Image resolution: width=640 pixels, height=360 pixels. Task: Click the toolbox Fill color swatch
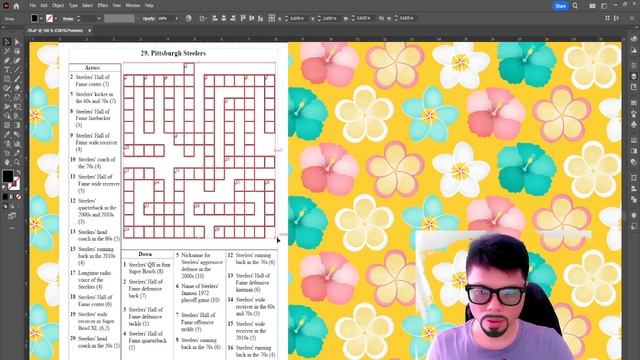click(8, 176)
